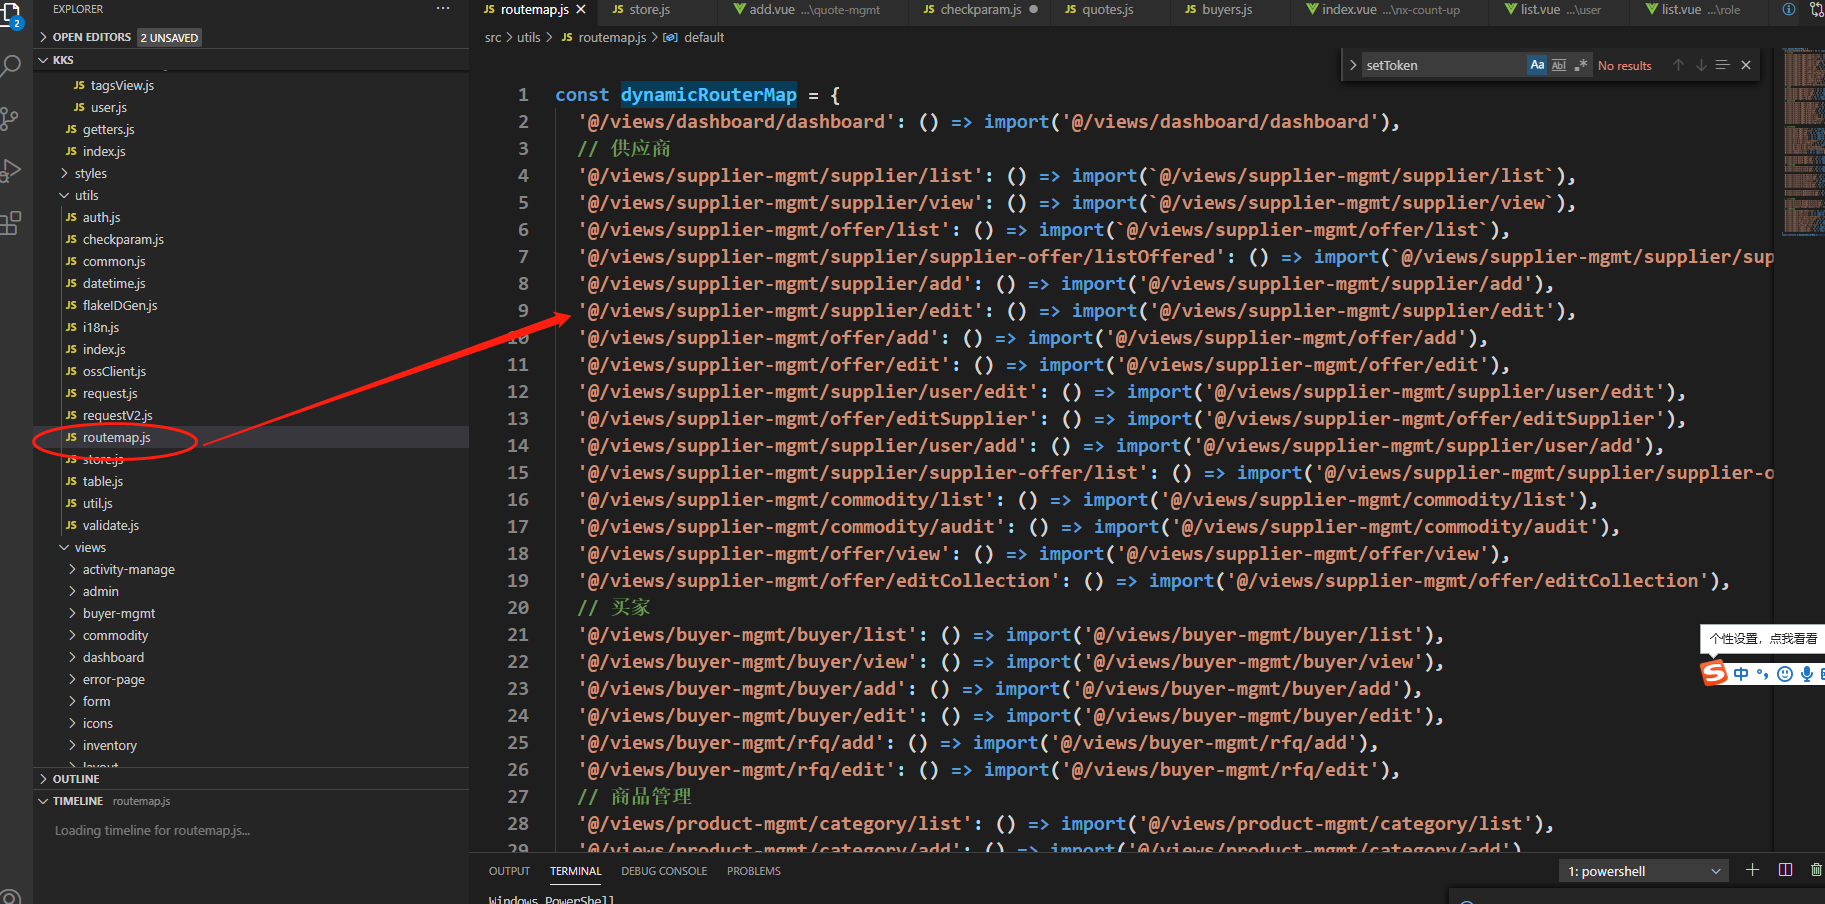Image resolution: width=1825 pixels, height=904 pixels.
Task: Open Sogou personalization tooltip
Action: click(1762, 638)
